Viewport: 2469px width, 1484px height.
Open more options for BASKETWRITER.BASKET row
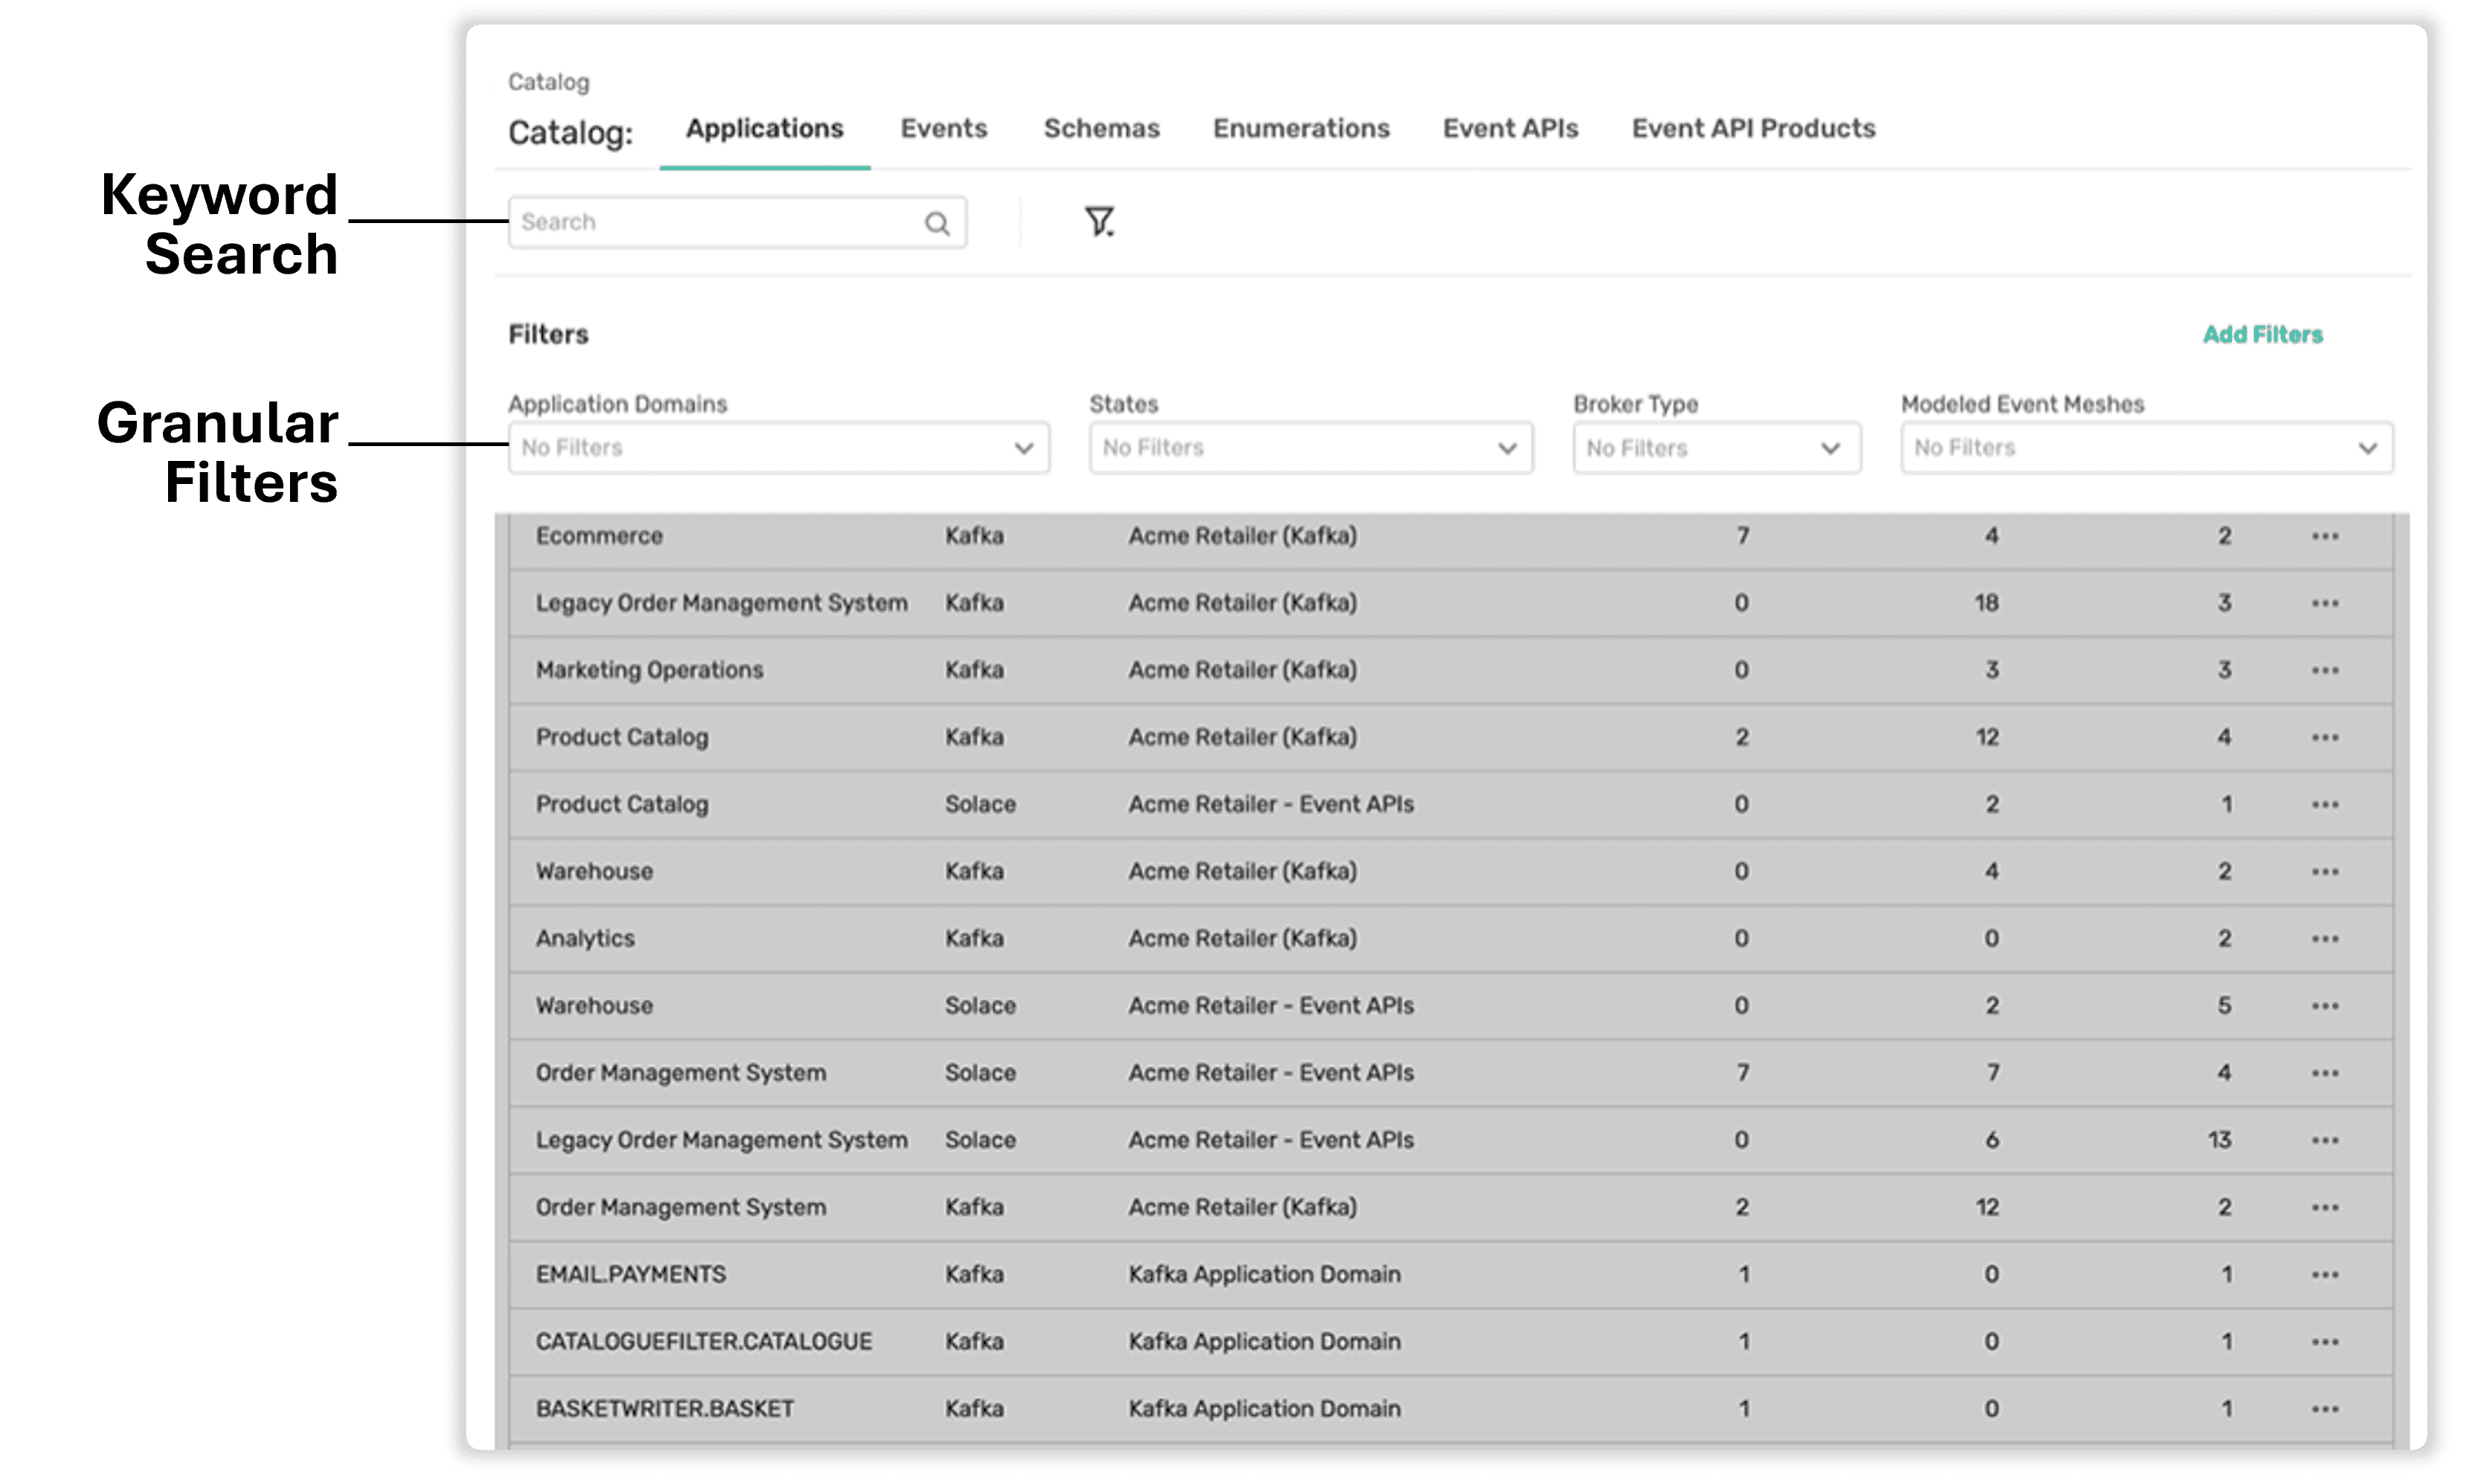pos(2324,1409)
